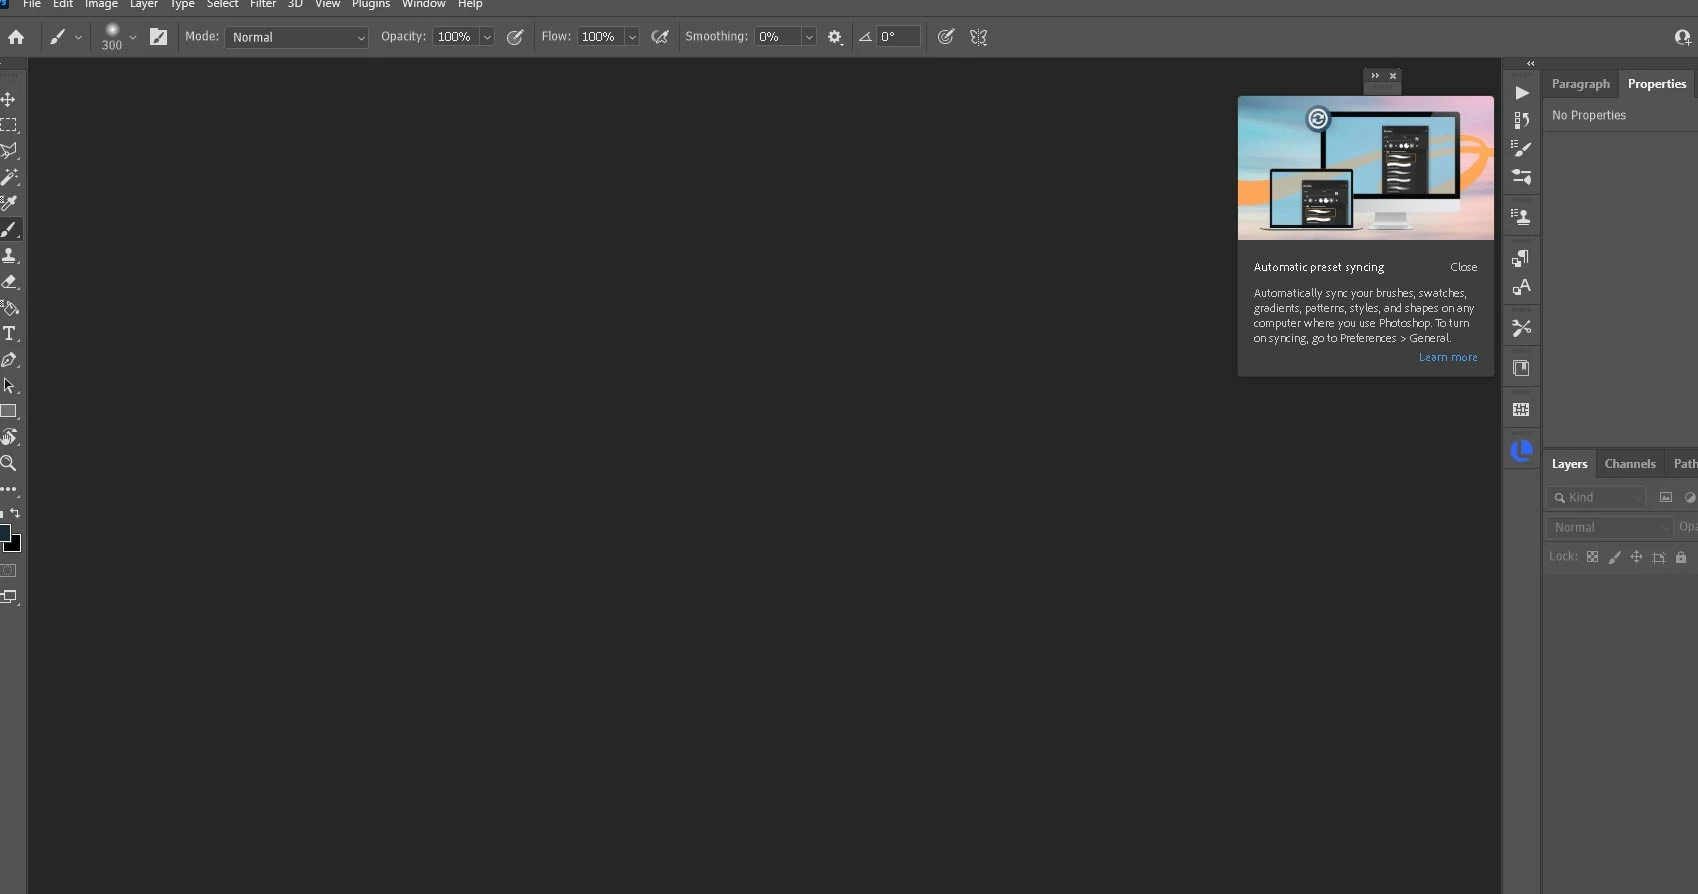Select the Pen tool
The image size is (1698, 894).
[8, 359]
